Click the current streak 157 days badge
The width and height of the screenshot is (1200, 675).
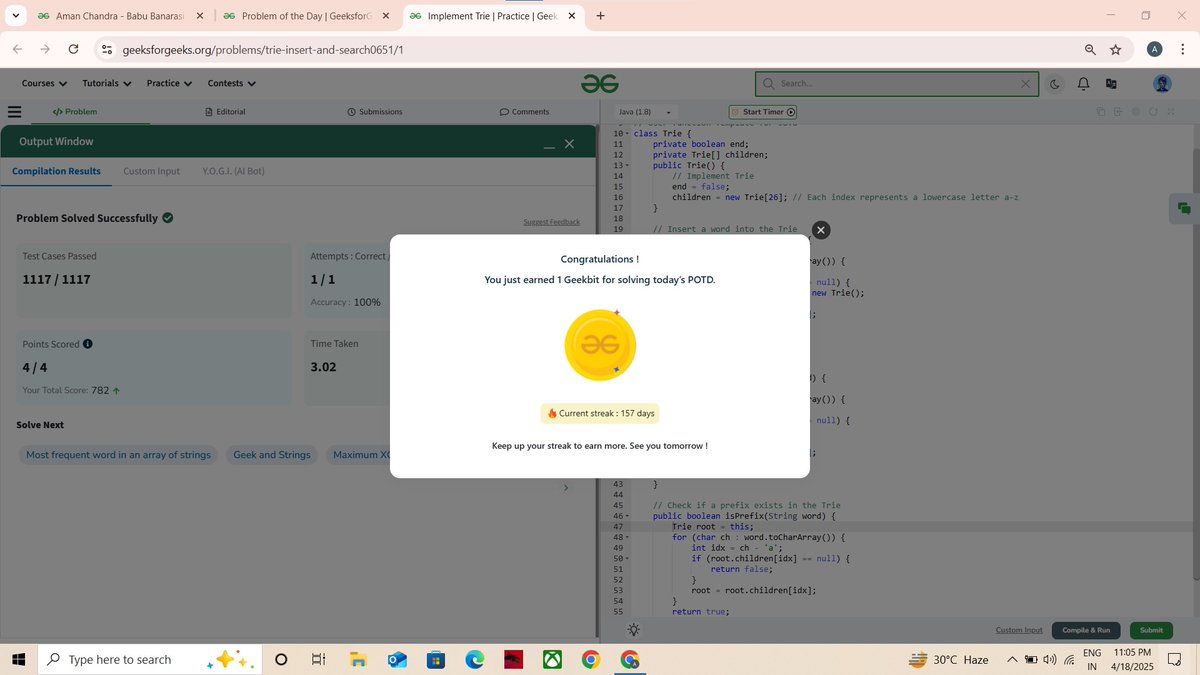600,413
